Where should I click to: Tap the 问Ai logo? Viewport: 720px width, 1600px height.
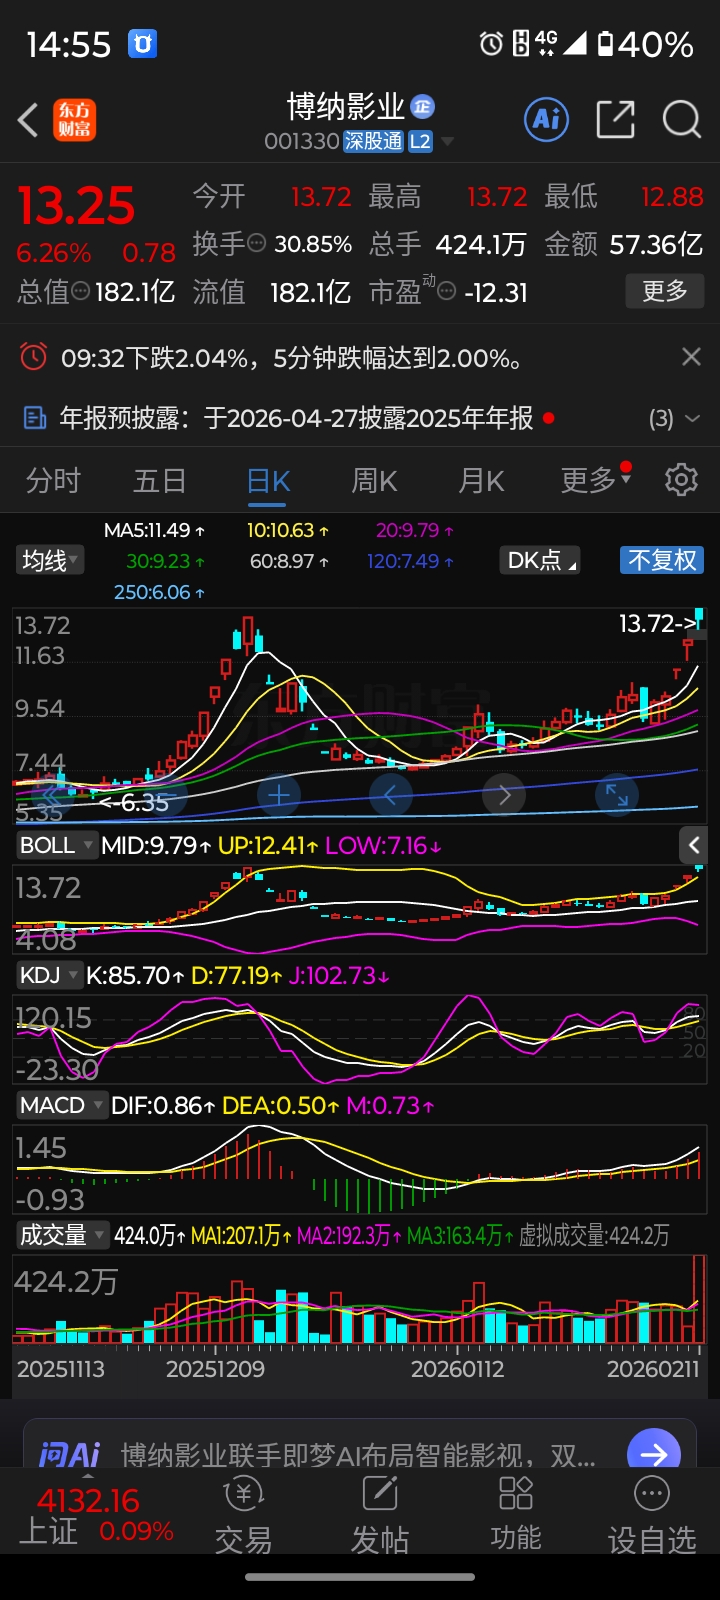[x=69, y=1453]
